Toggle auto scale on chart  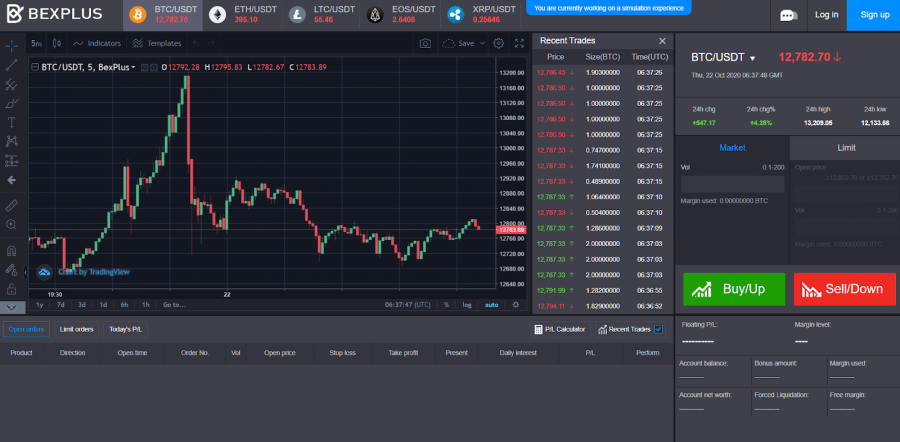(x=491, y=305)
